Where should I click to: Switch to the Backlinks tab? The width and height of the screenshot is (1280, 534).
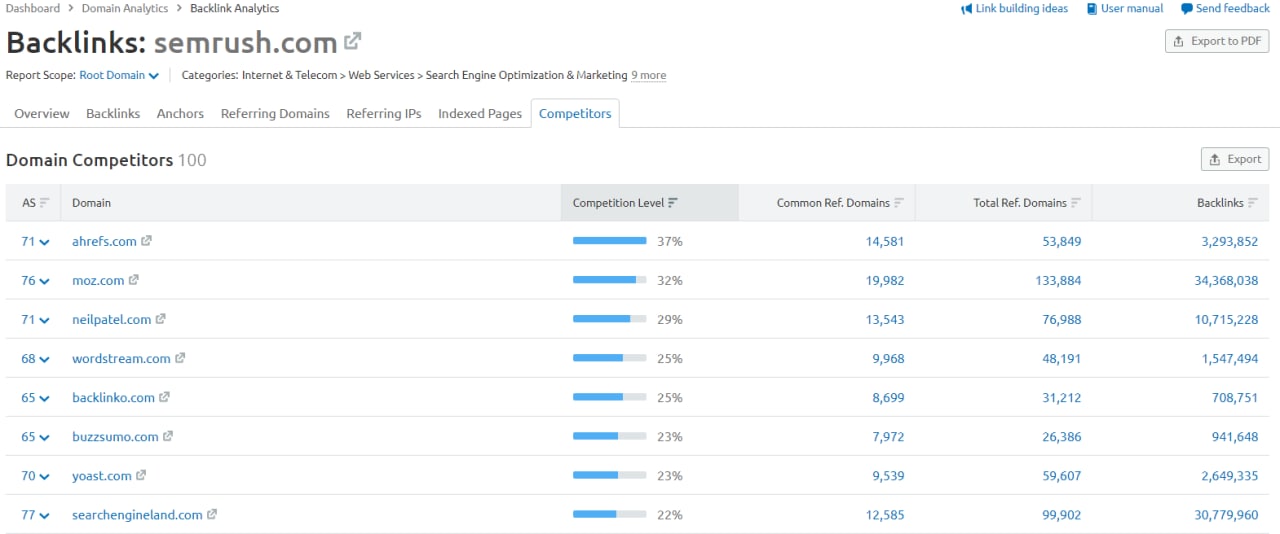[113, 114]
